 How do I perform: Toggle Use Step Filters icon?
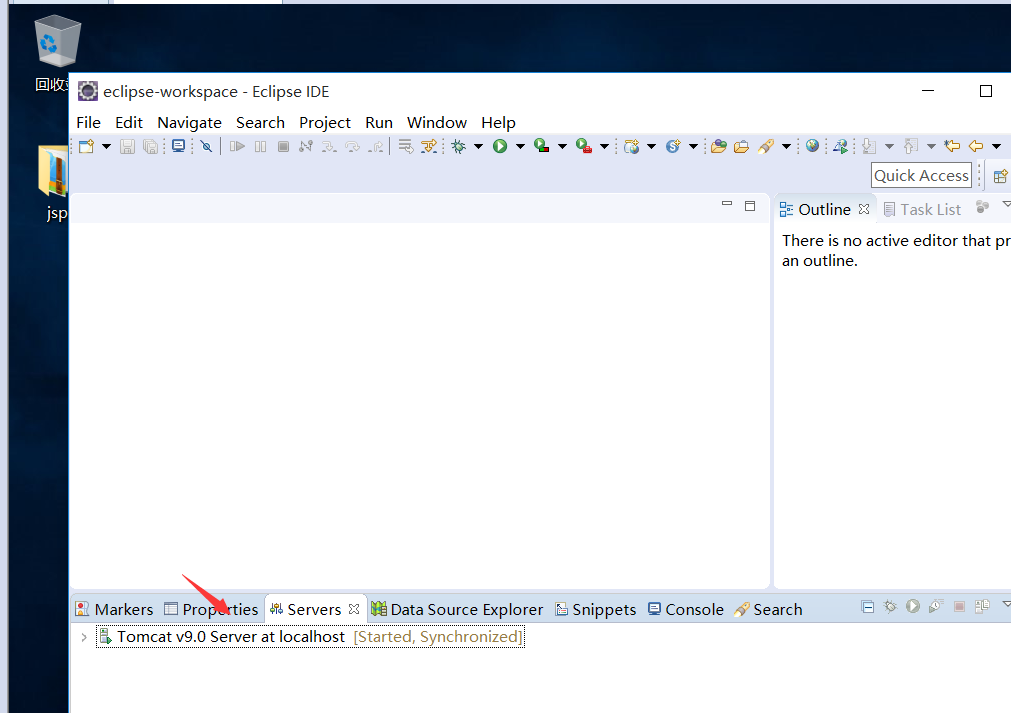click(x=429, y=146)
